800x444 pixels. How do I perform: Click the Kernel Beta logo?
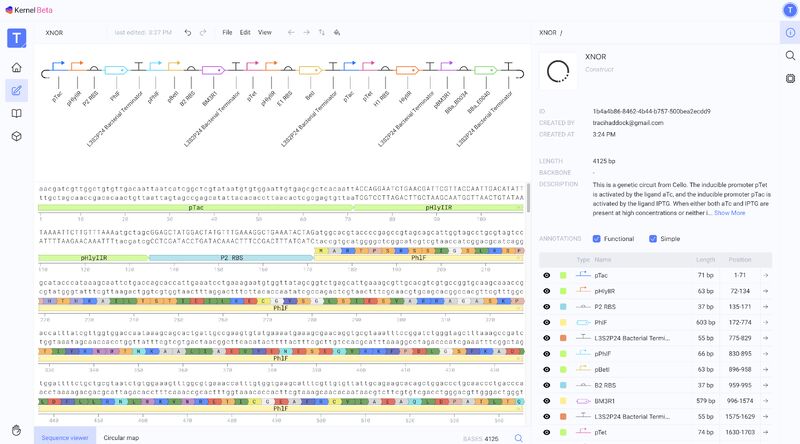29,10
